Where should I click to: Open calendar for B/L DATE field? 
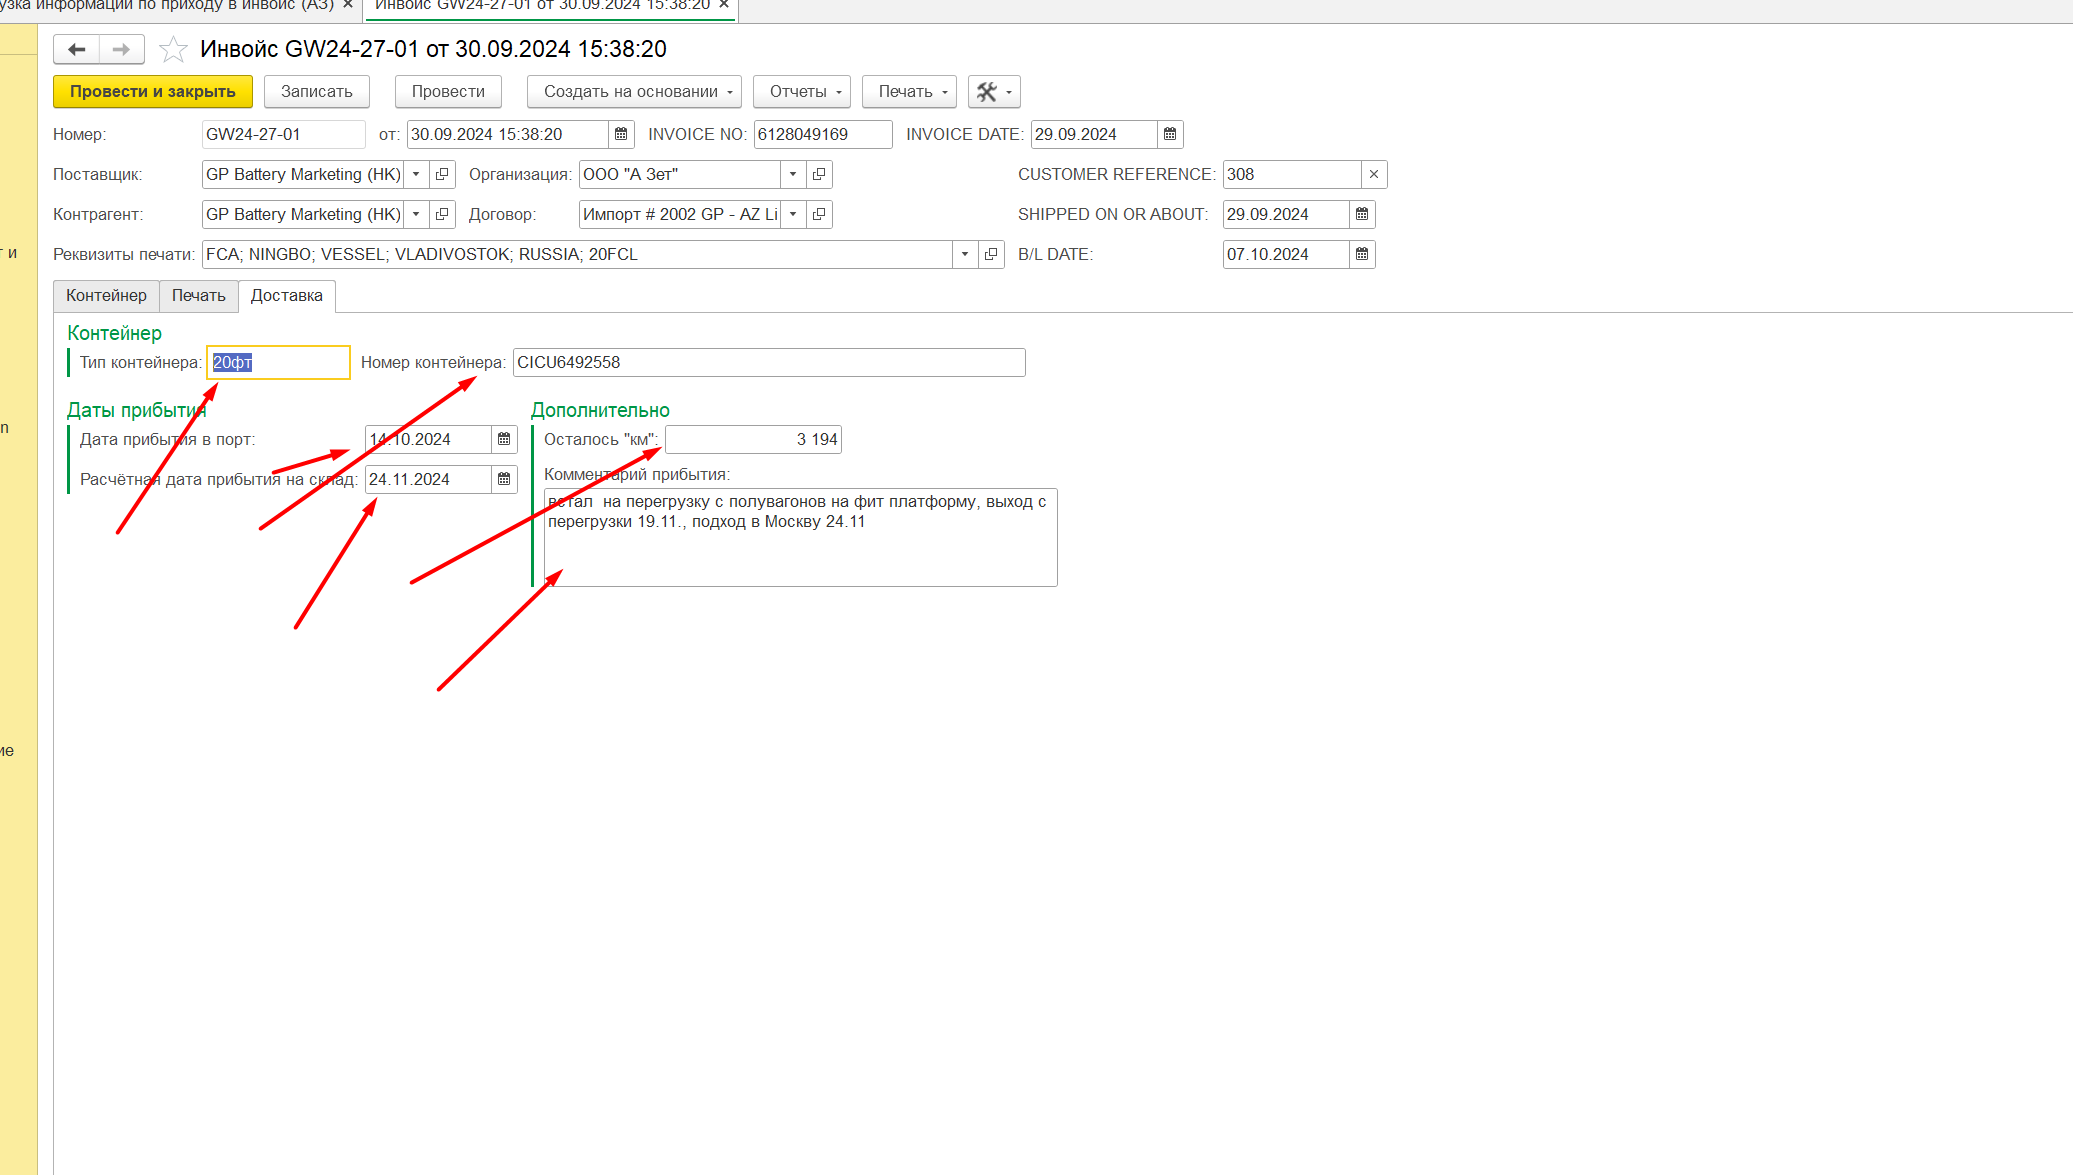1362,254
